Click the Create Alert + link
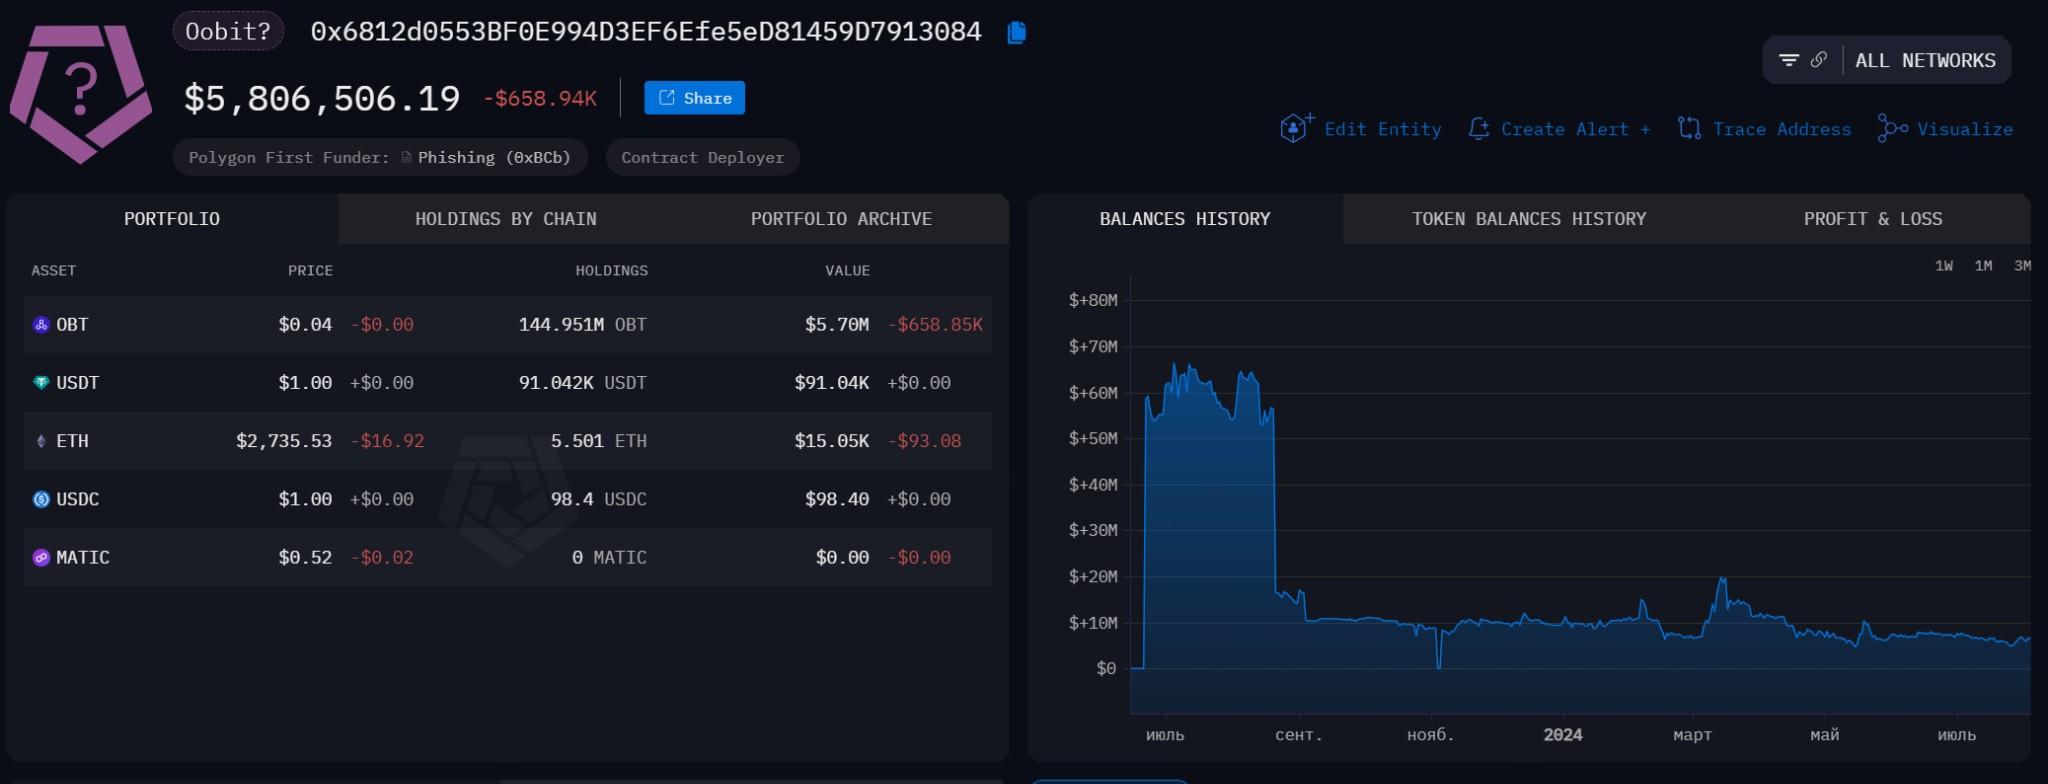Viewport: 2048px width, 784px height. [1576, 129]
